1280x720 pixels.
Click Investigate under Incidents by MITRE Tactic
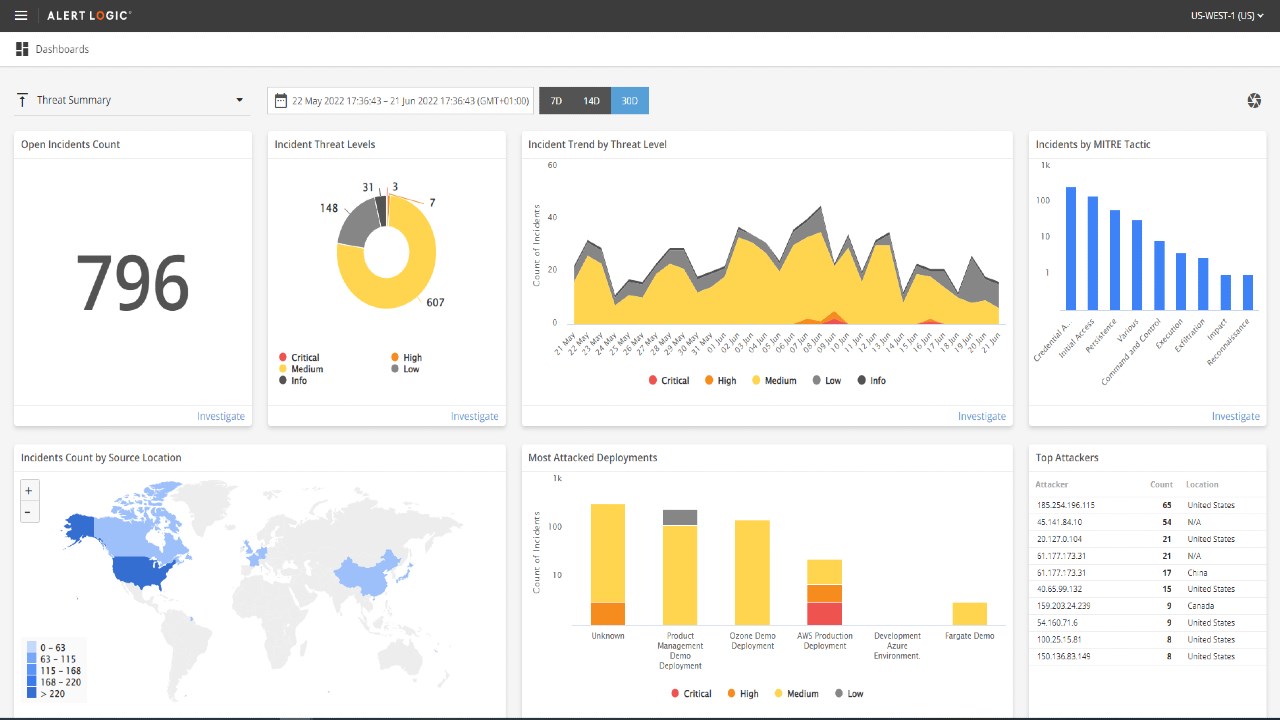(1236, 416)
